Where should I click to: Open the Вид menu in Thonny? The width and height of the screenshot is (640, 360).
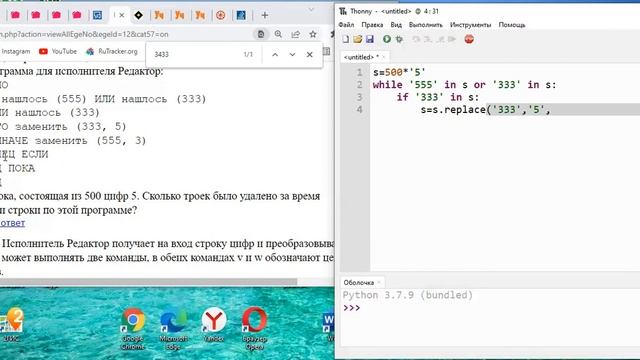[x=396, y=25]
